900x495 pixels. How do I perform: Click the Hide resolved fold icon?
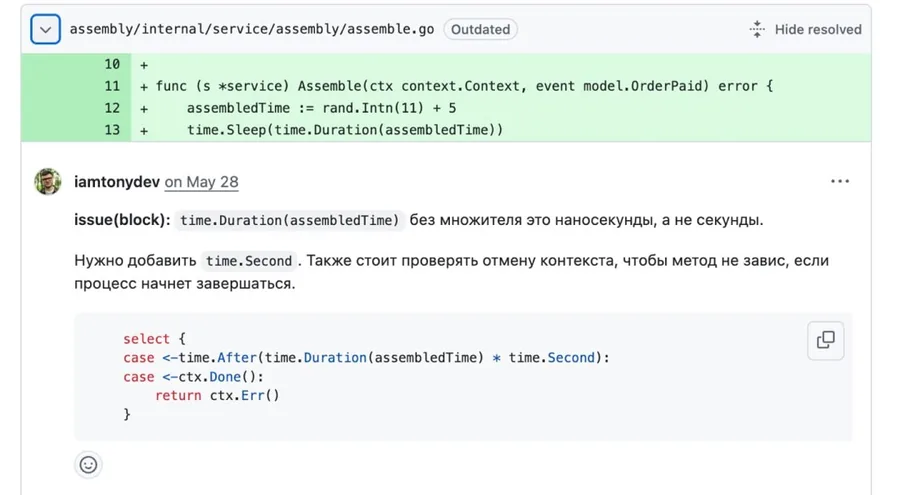[757, 29]
